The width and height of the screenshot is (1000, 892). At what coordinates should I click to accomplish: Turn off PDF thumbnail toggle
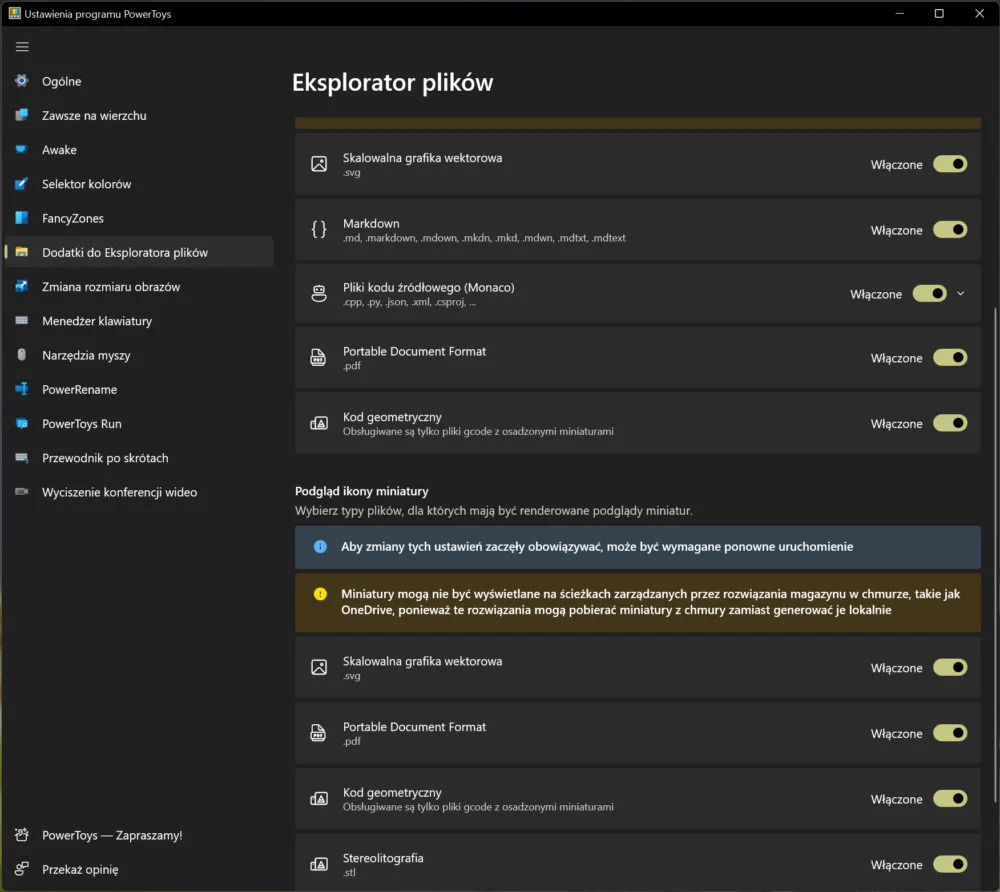(x=950, y=733)
